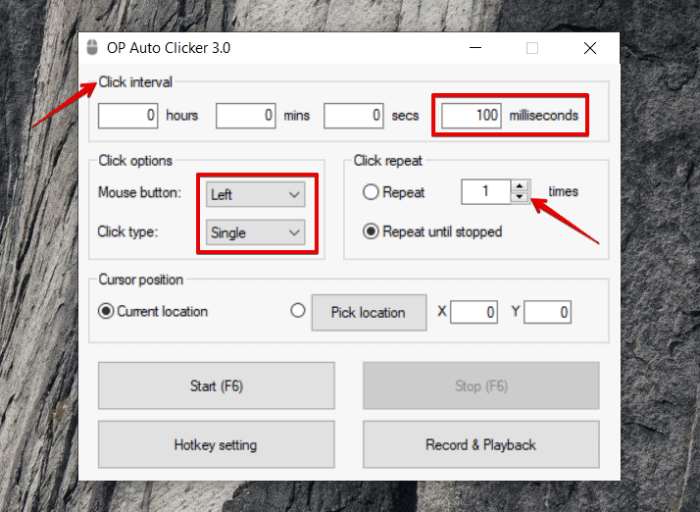Viewport: 700px width, 512px height.
Task: Click the 'Click repeat' group label
Action: tap(388, 161)
